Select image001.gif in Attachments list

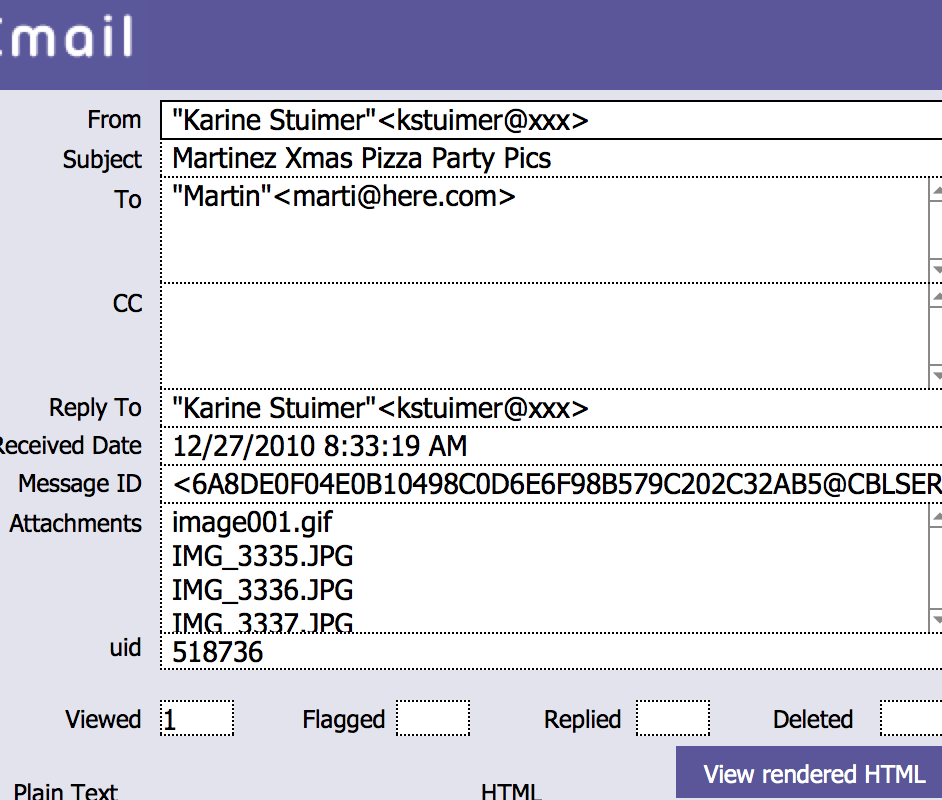pyautogui.click(x=252, y=523)
